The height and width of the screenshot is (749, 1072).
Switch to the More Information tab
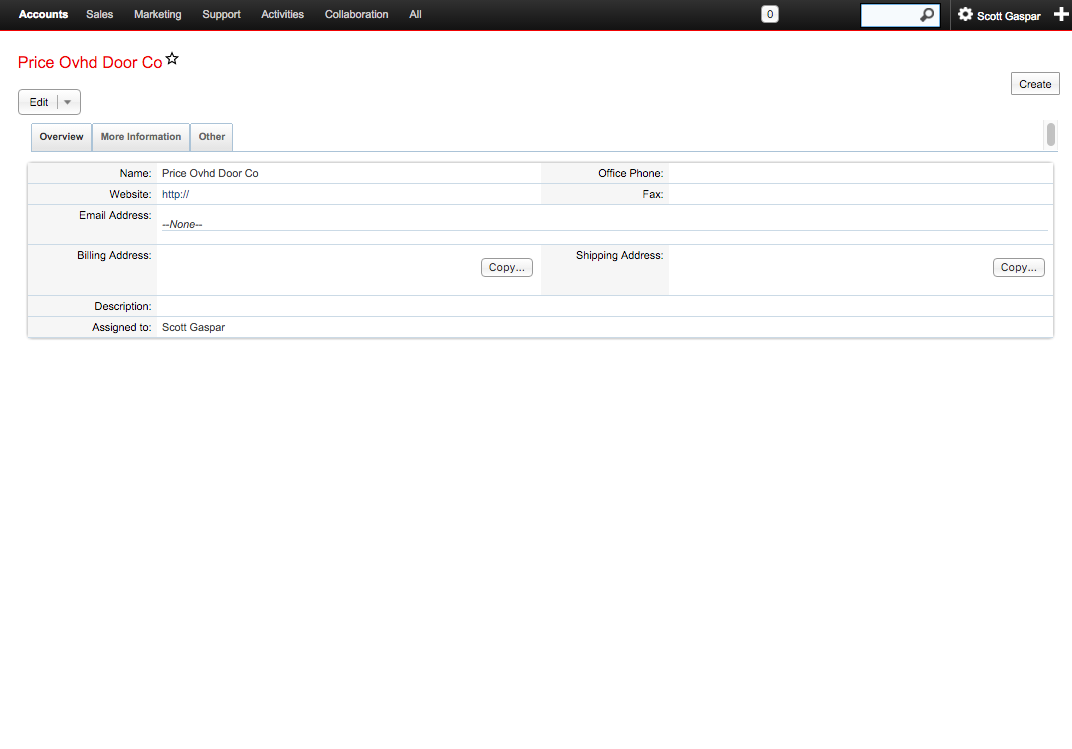tap(141, 137)
